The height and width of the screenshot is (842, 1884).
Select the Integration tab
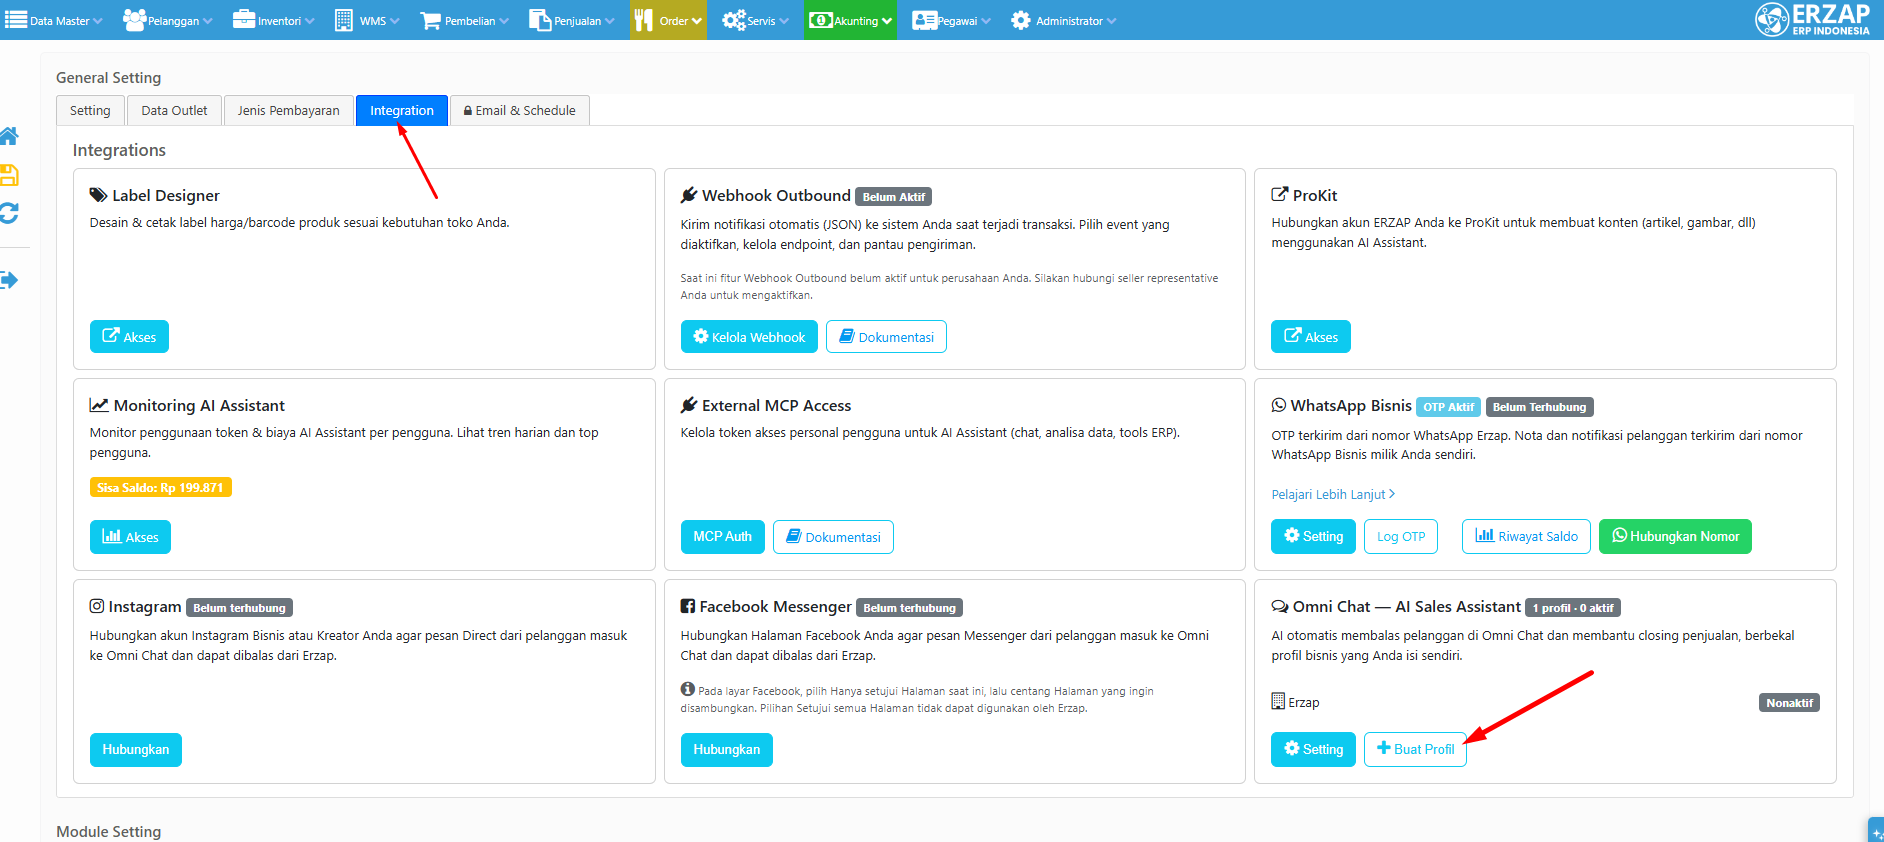pos(402,111)
